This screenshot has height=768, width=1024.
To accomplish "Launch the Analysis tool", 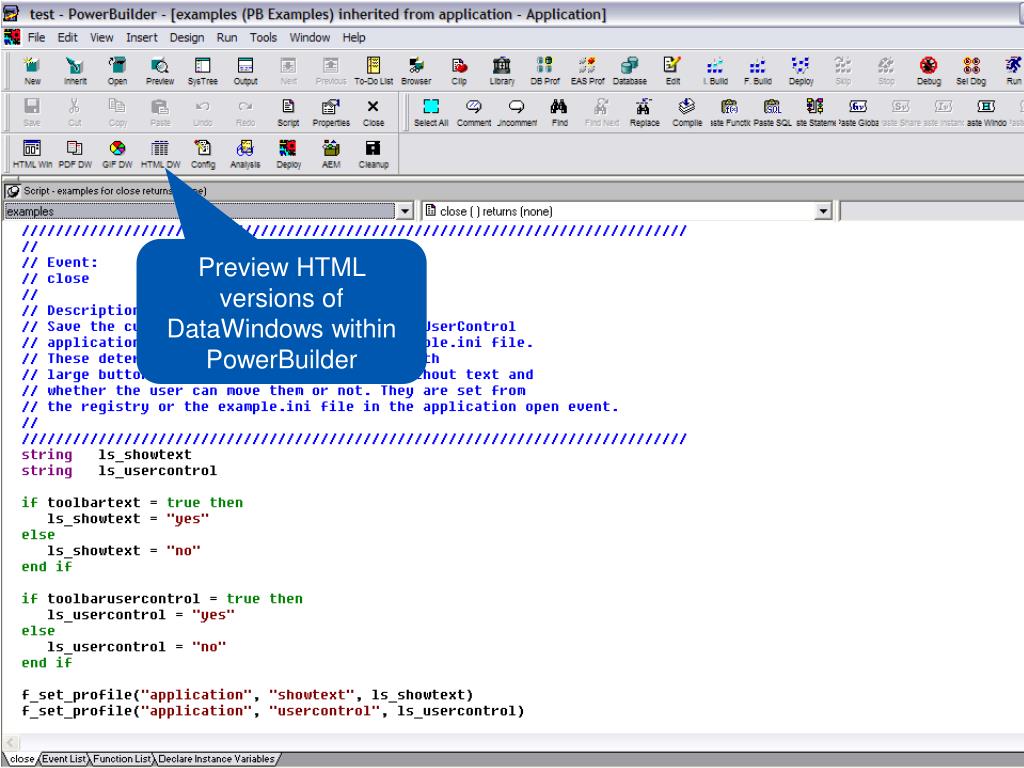I will [x=246, y=155].
